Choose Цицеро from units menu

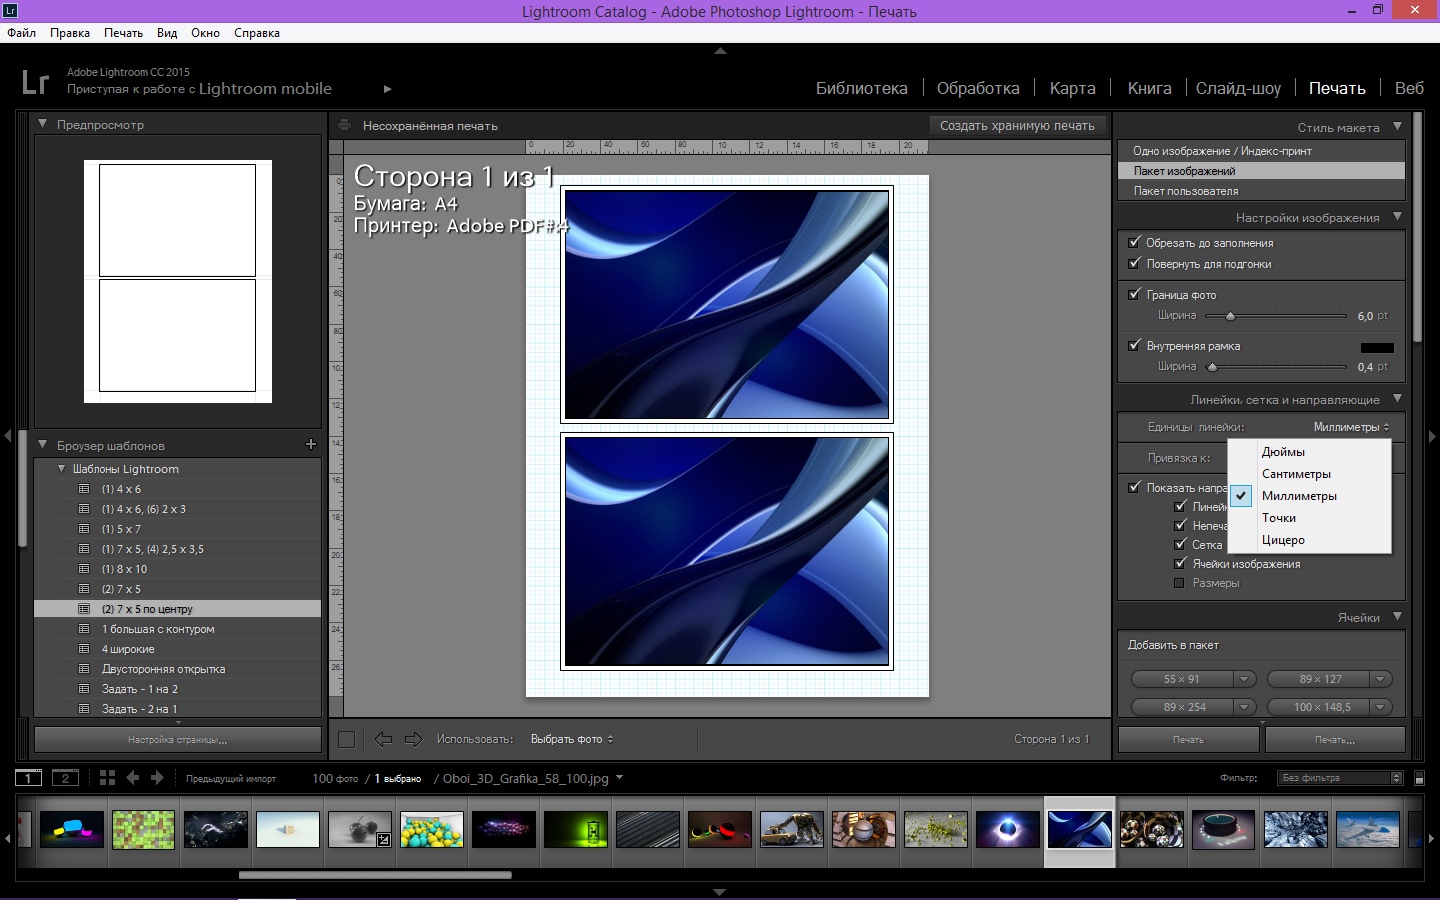(x=1309, y=540)
